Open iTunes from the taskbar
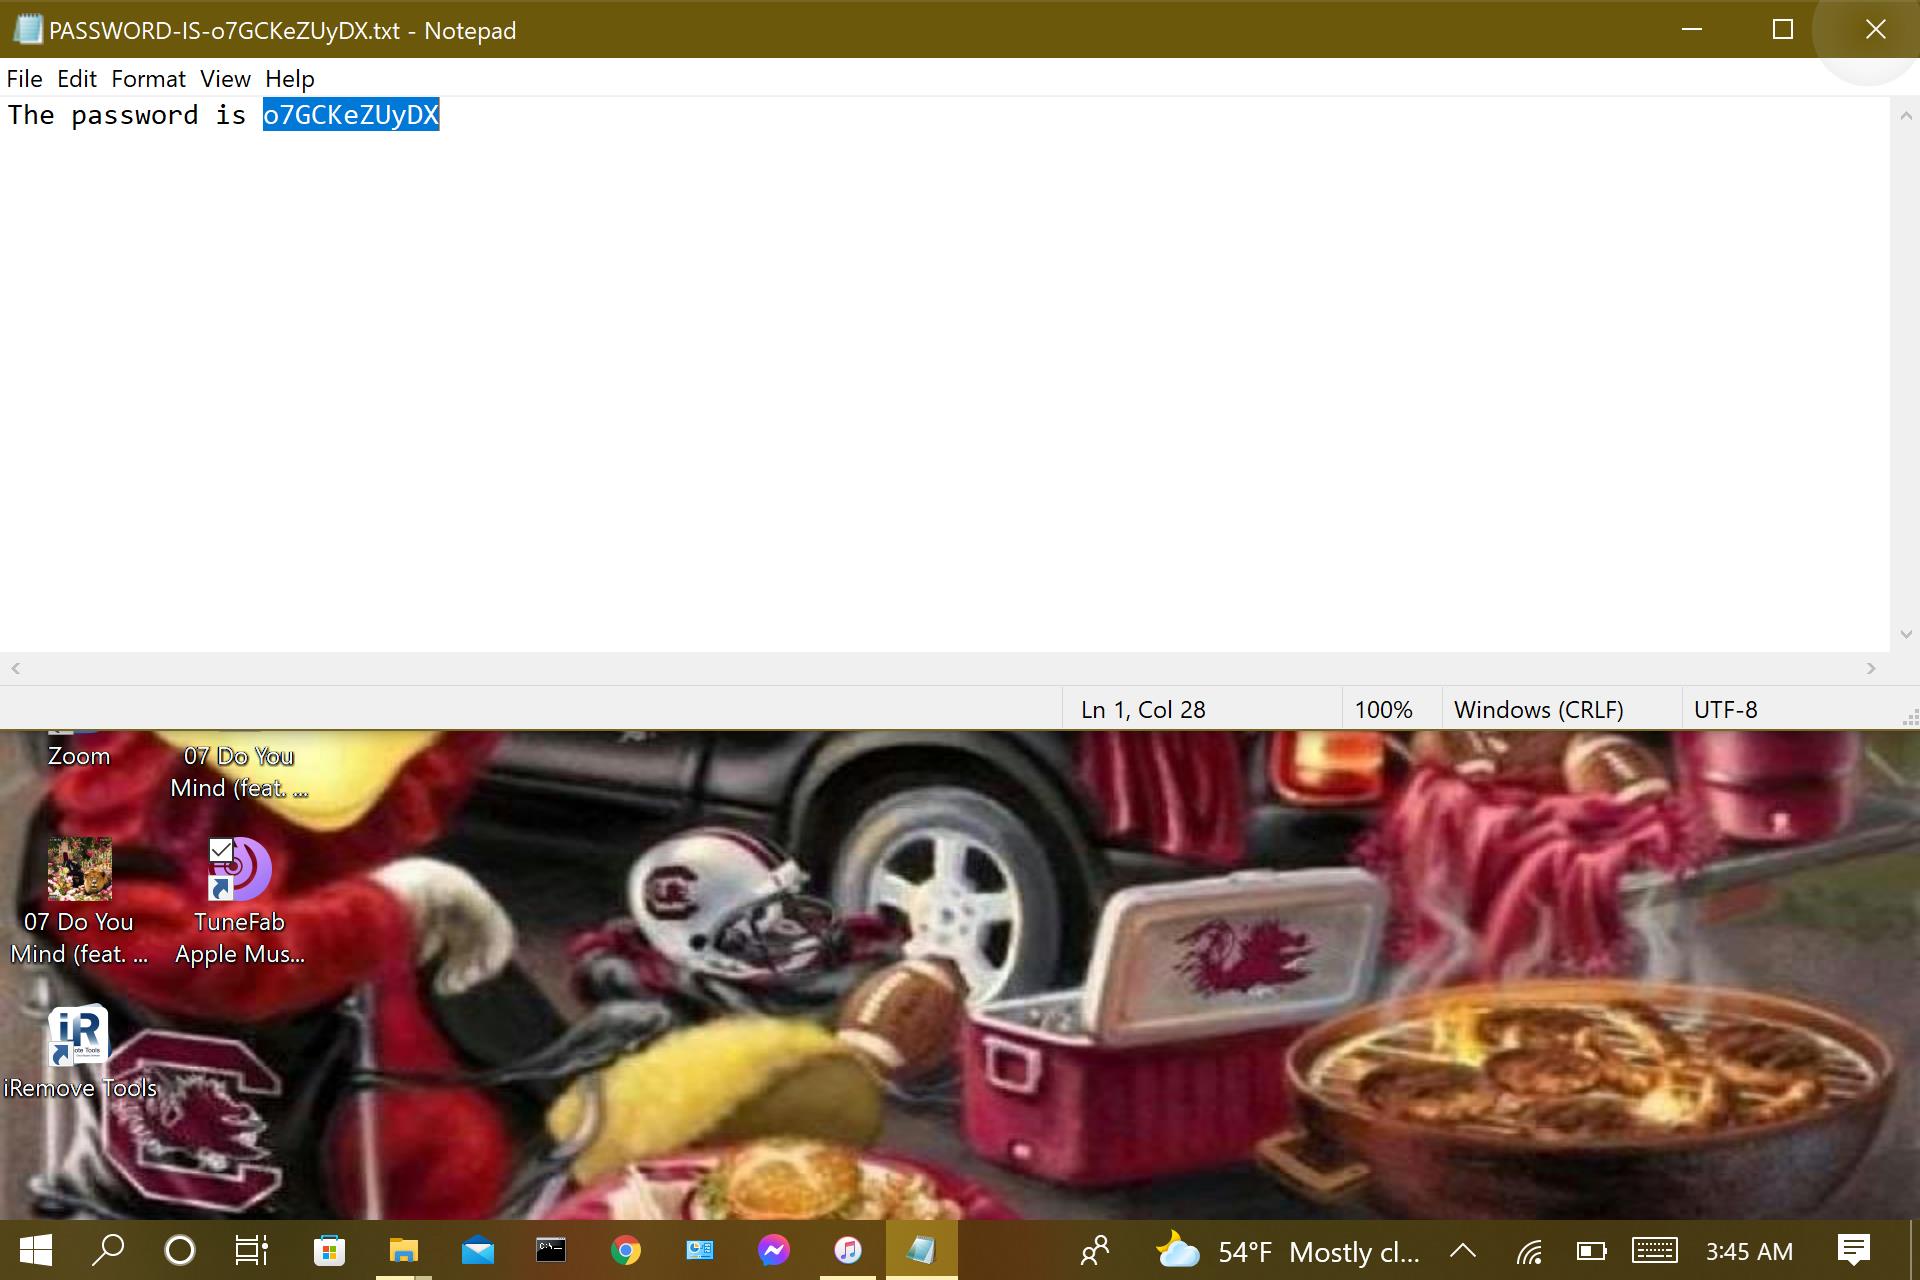The height and width of the screenshot is (1280, 1920). (848, 1250)
